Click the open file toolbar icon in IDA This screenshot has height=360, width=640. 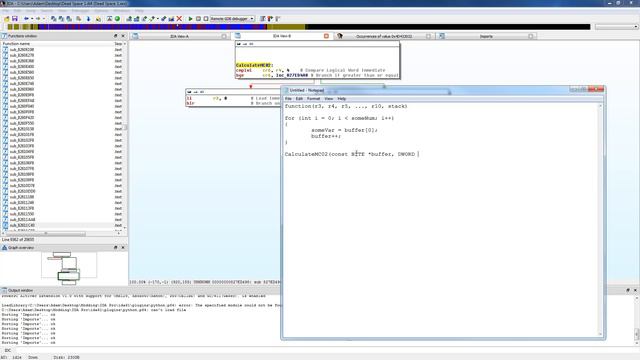tap(7, 19)
